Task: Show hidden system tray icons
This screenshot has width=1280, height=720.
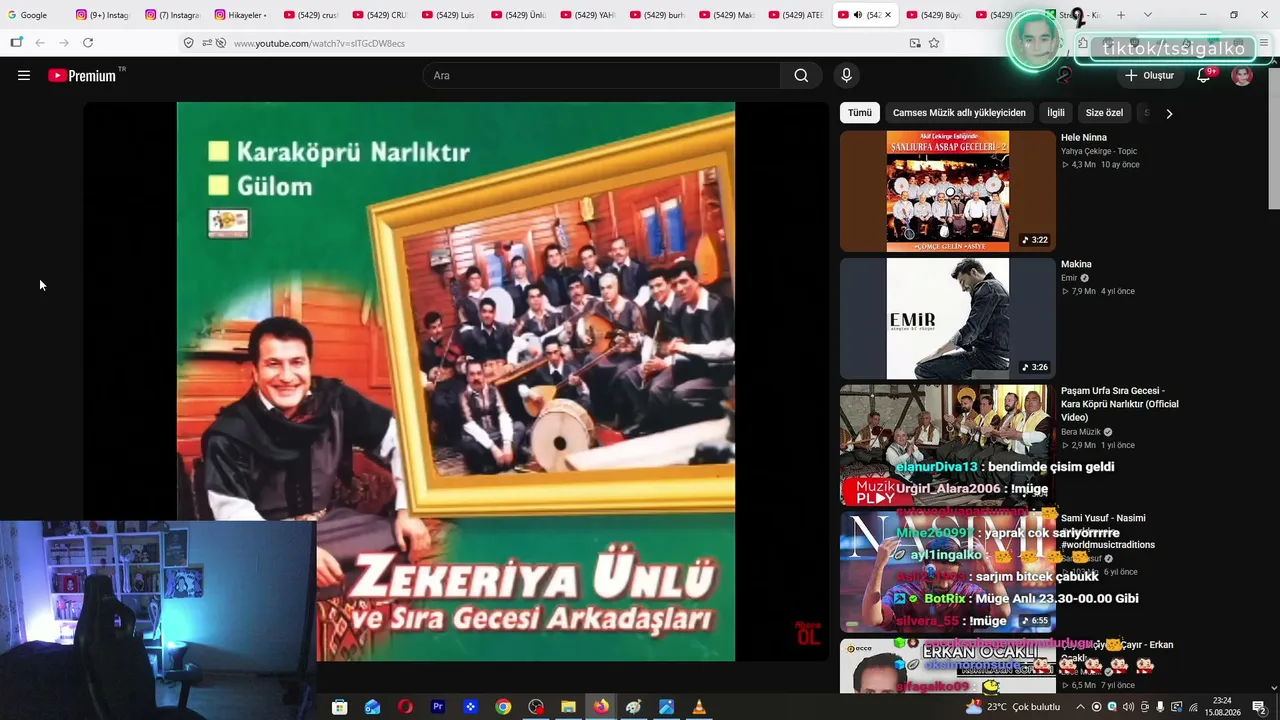Action: coord(1081,707)
